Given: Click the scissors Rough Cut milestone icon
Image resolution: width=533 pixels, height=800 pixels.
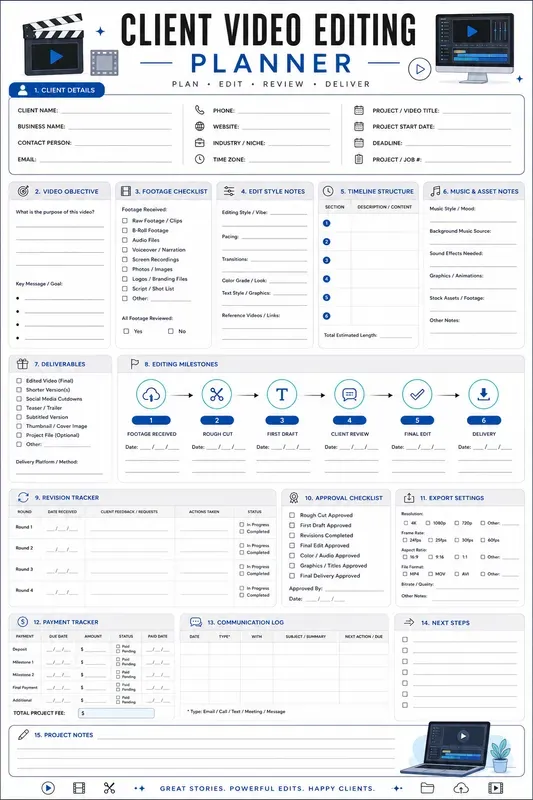Looking at the screenshot, I should pyautogui.click(x=217, y=394).
